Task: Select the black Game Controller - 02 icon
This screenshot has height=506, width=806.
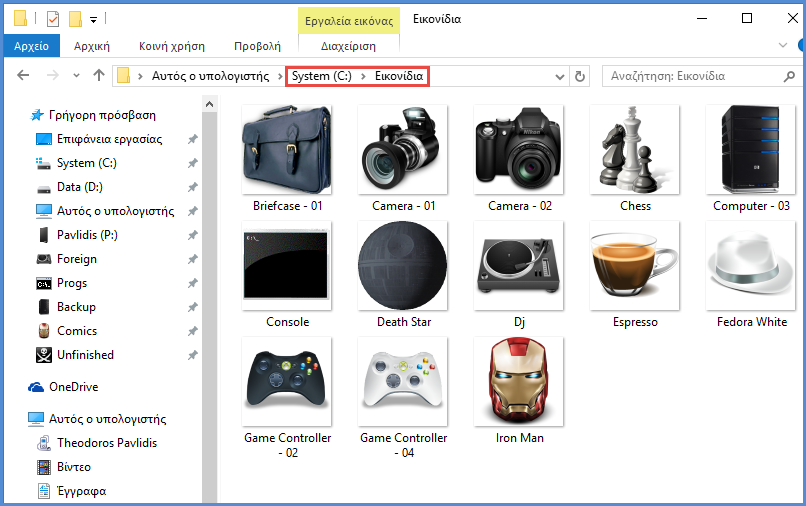Action: pos(287,382)
